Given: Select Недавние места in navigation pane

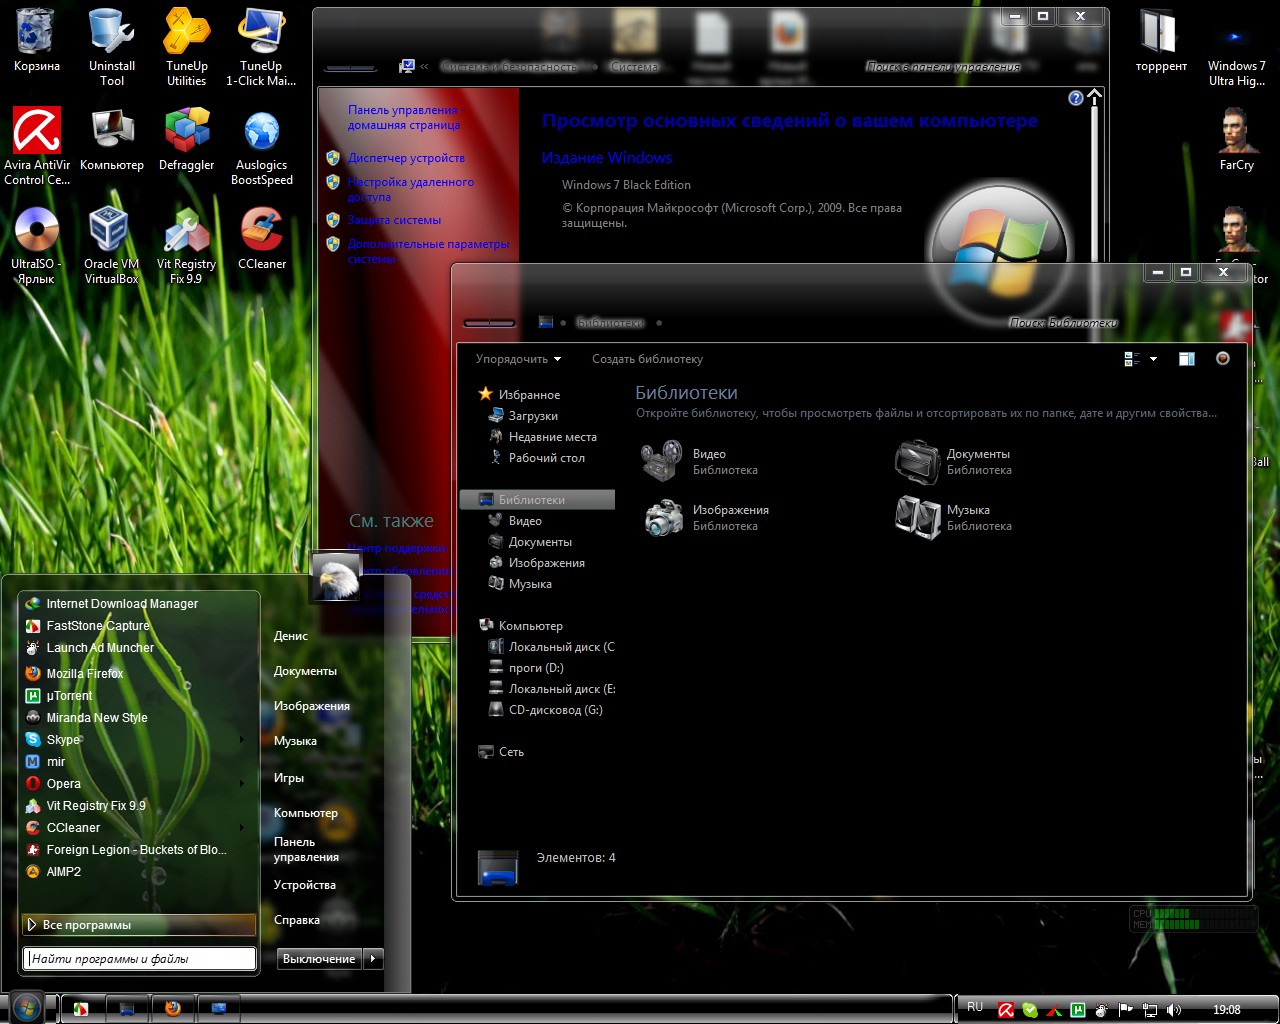Looking at the screenshot, I should [x=552, y=437].
